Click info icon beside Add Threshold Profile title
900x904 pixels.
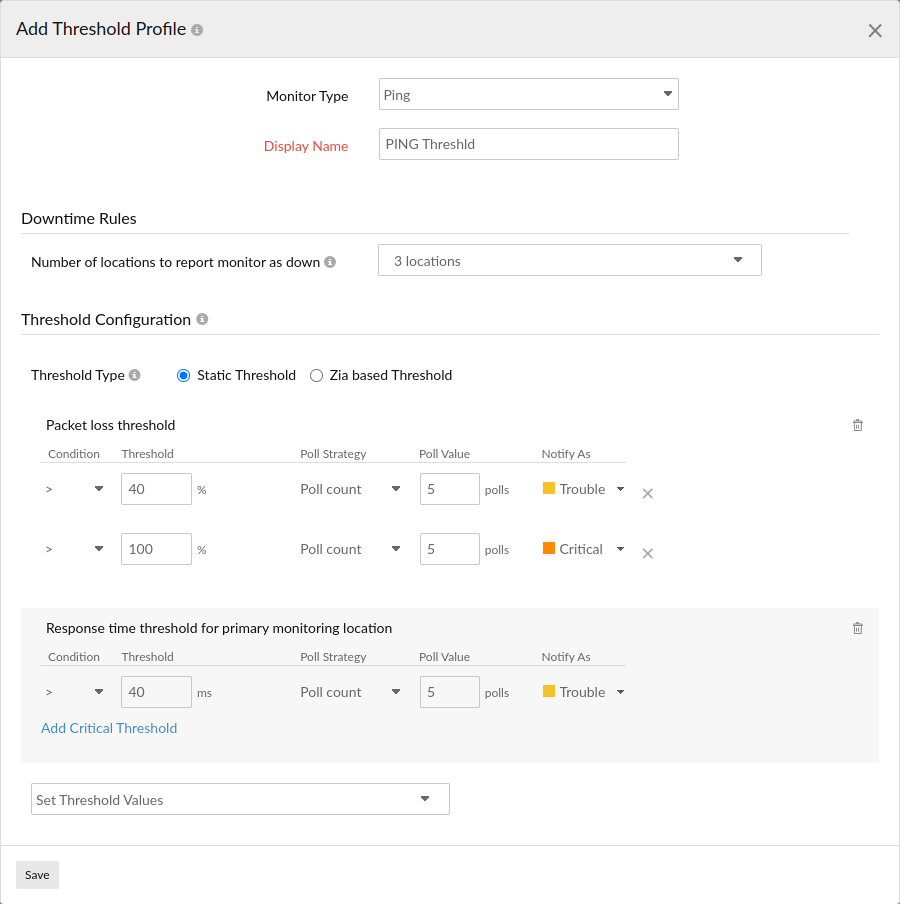click(x=197, y=30)
